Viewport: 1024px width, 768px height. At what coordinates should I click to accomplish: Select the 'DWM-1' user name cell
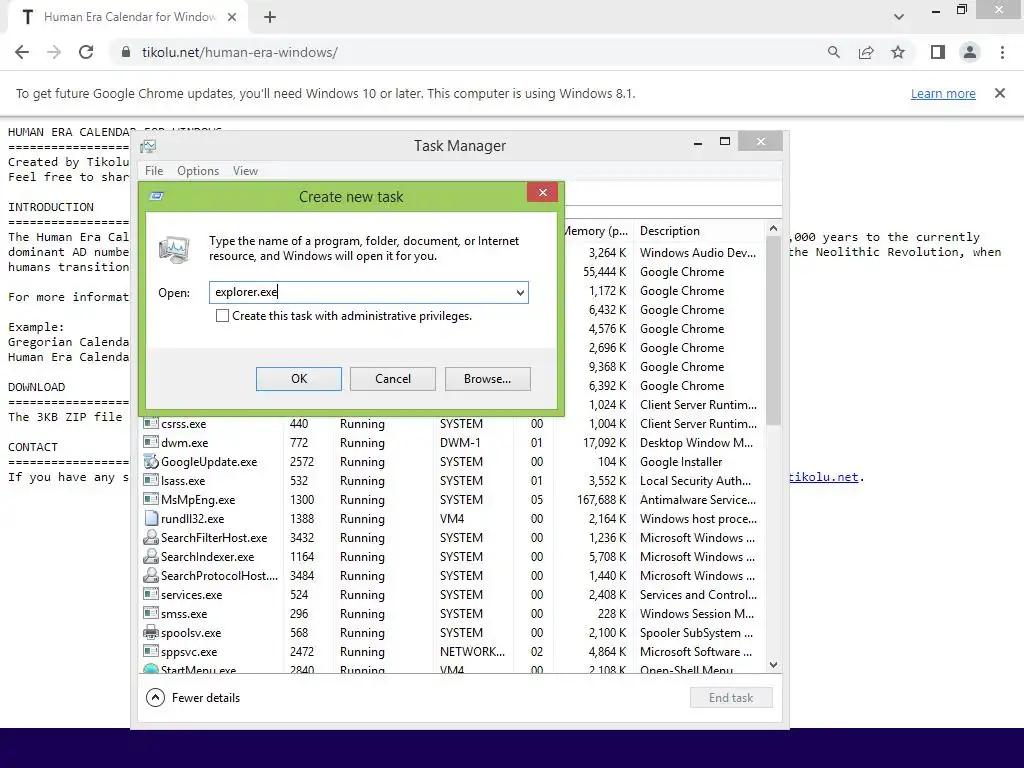coord(460,443)
